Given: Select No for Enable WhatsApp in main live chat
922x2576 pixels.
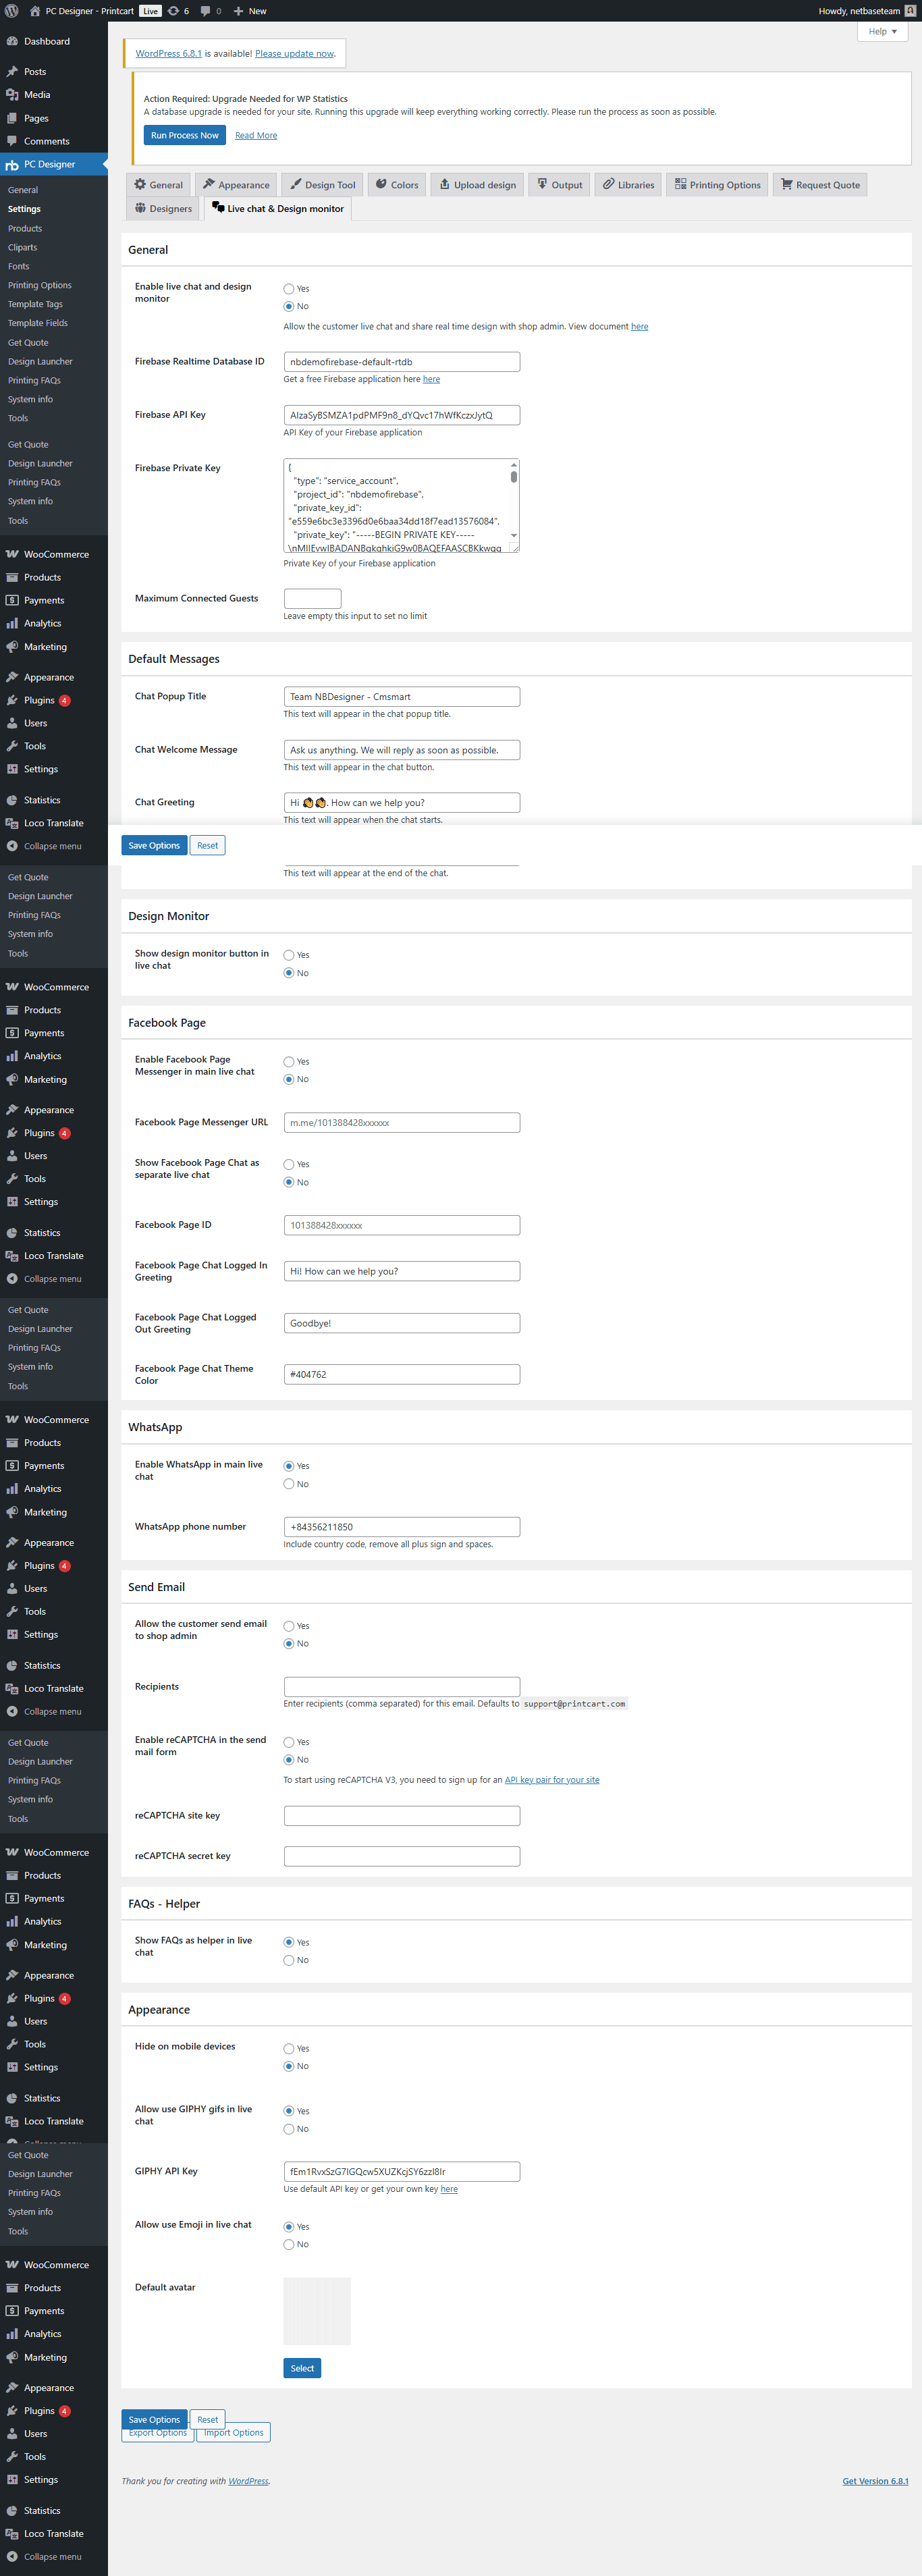Looking at the screenshot, I should pos(289,1484).
